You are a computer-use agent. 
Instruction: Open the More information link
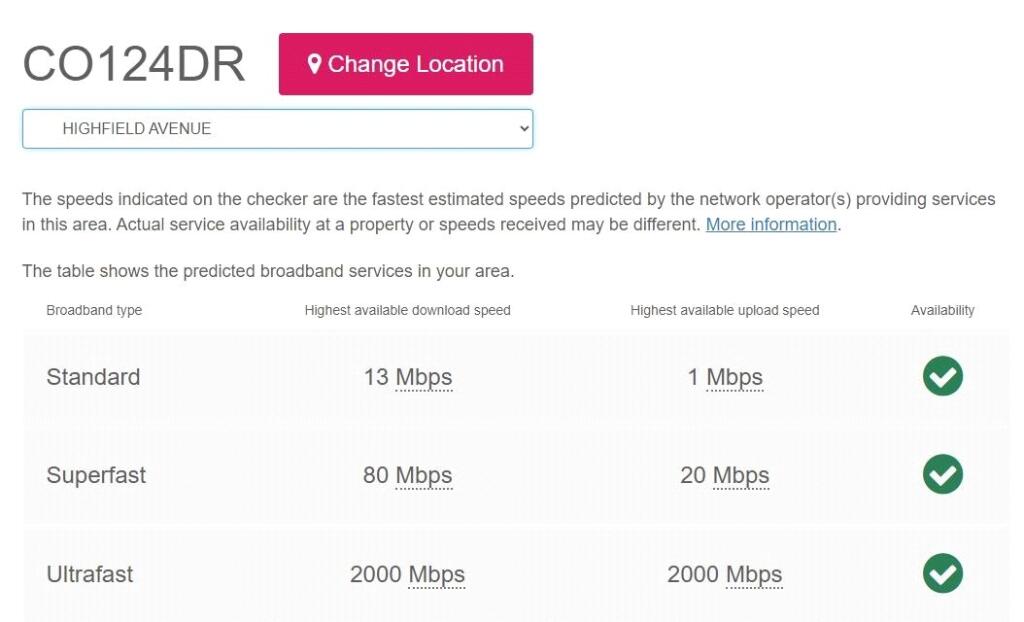[x=771, y=224]
